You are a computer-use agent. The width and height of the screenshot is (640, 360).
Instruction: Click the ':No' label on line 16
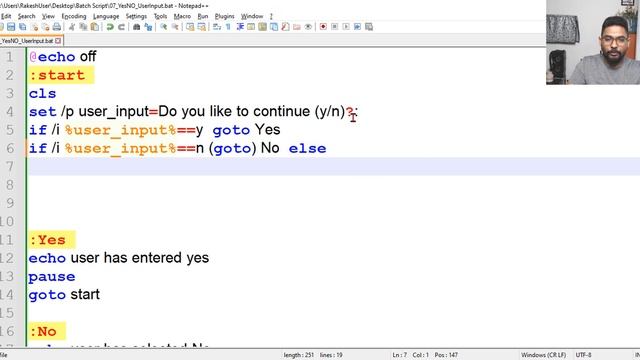pos(43,331)
